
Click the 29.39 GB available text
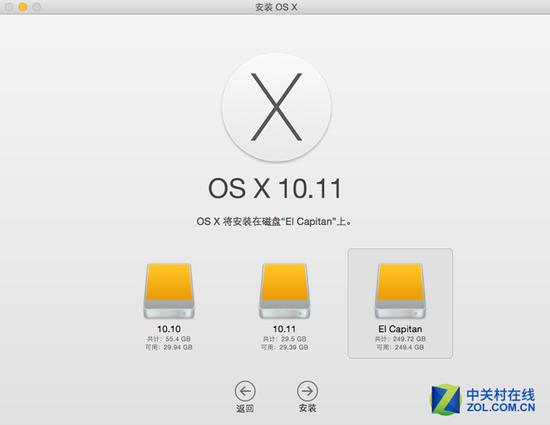coord(284,348)
